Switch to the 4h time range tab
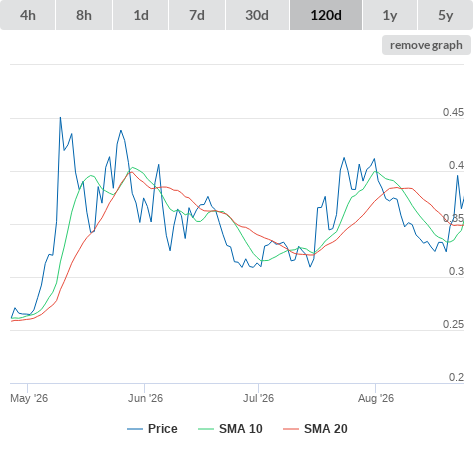 [28, 15]
